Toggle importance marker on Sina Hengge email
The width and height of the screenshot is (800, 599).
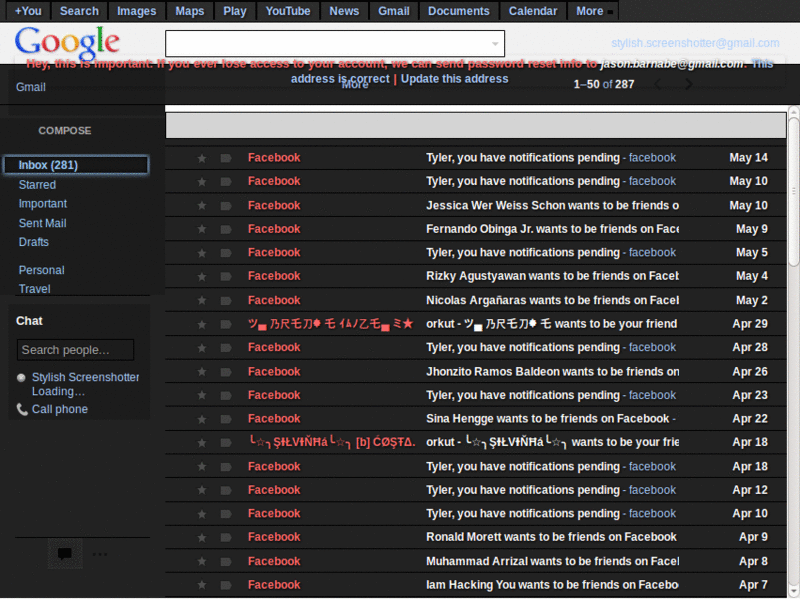[x=226, y=419]
